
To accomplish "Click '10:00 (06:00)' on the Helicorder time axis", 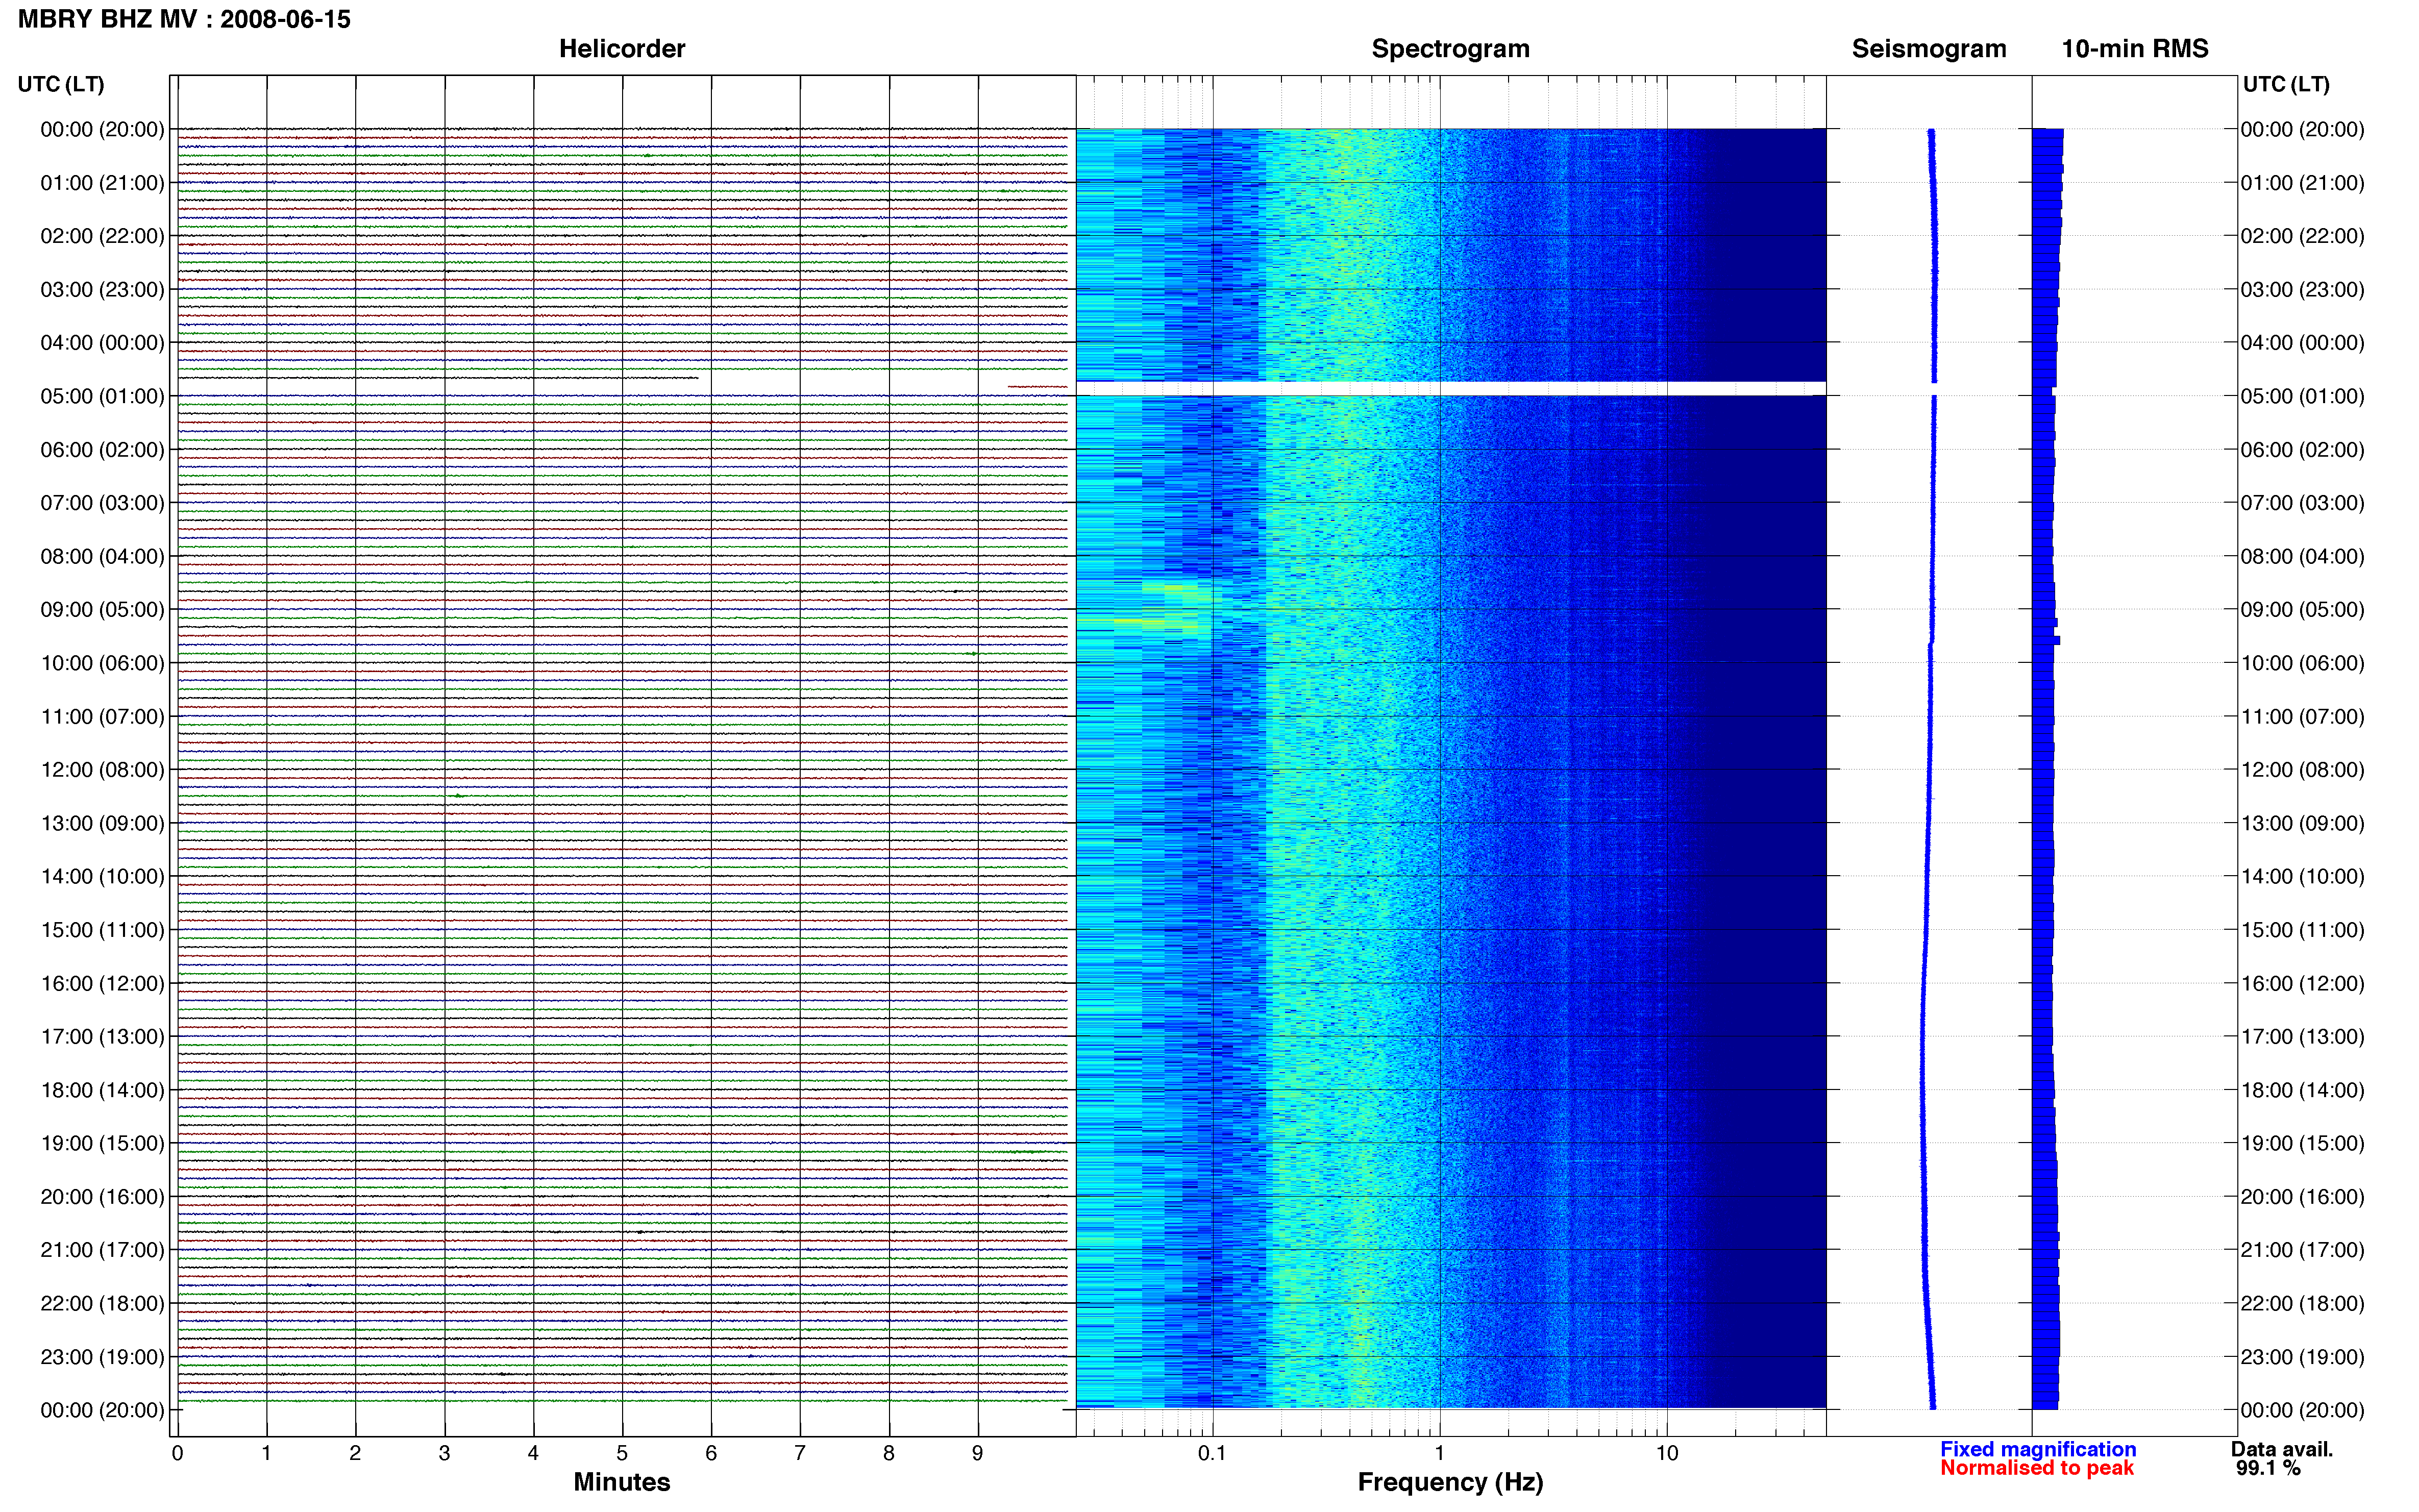I will coord(102,663).
